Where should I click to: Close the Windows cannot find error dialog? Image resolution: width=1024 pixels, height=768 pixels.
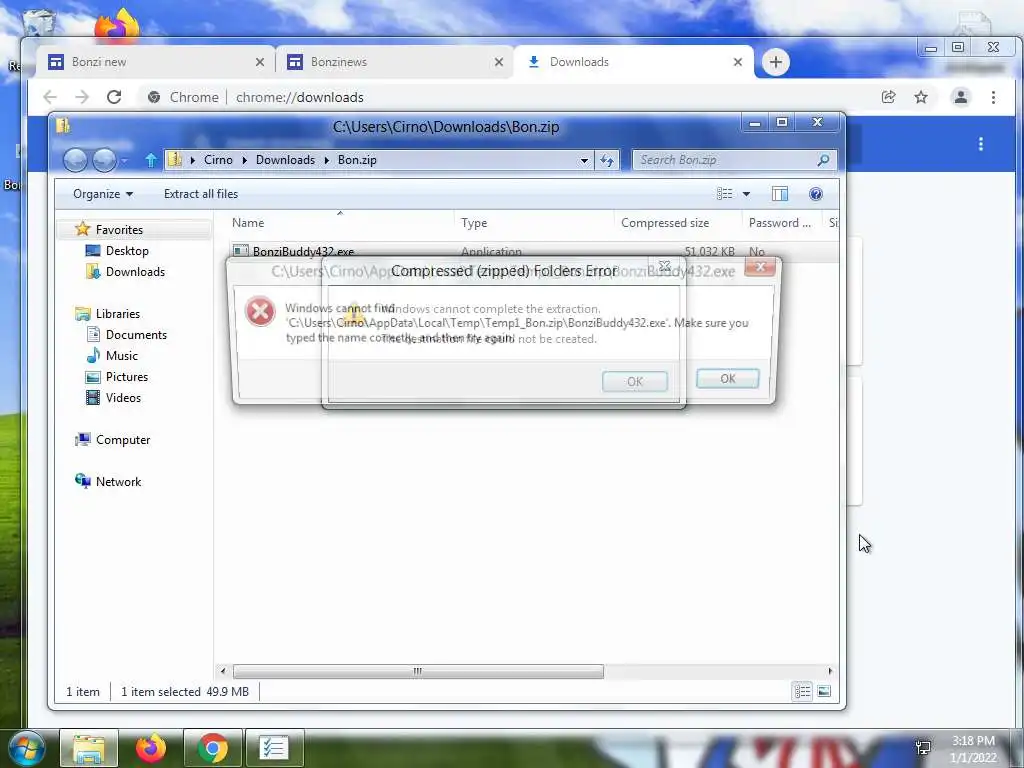coord(760,266)
